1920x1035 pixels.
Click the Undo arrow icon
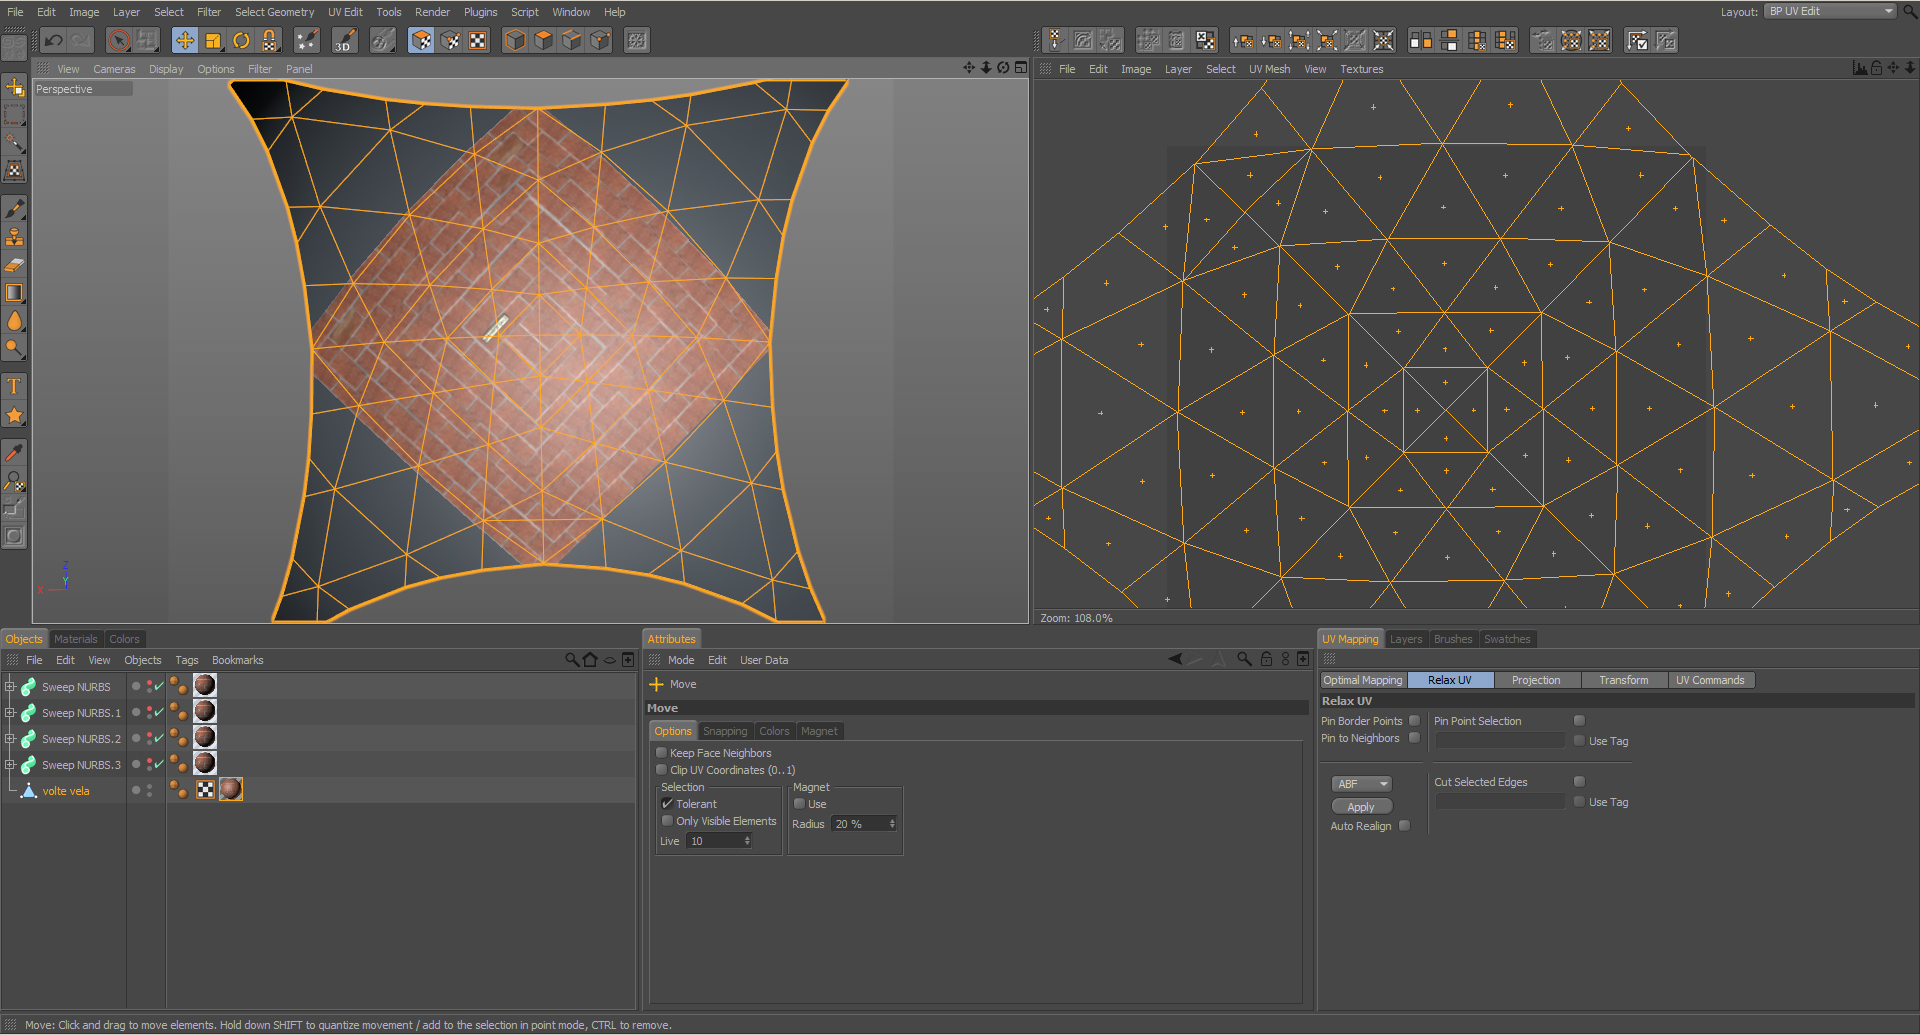54,40
